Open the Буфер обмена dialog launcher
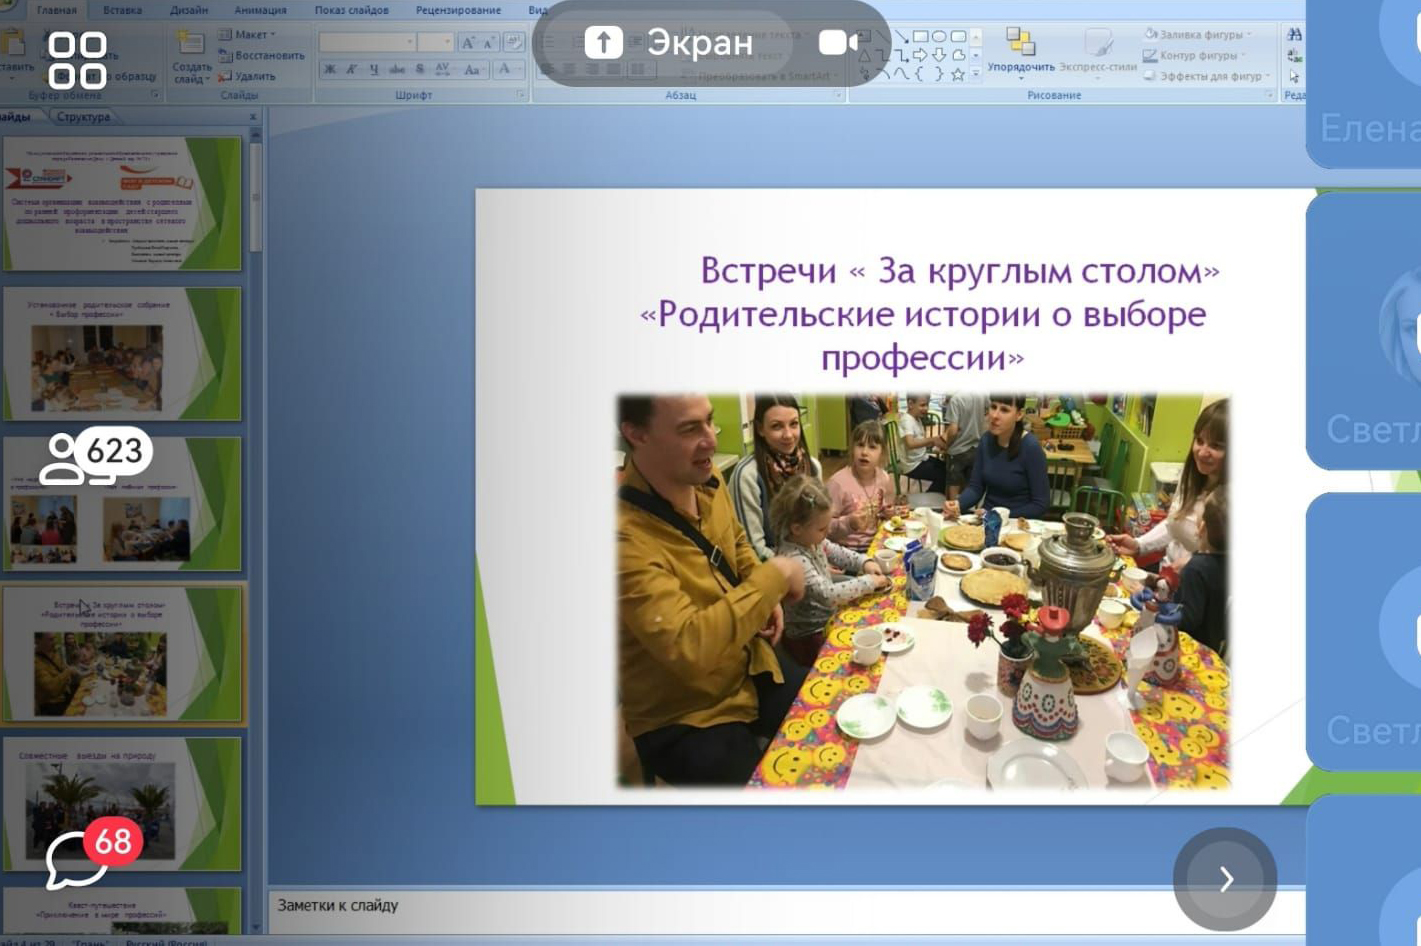 pyautogui.click(x=155, y=95)
